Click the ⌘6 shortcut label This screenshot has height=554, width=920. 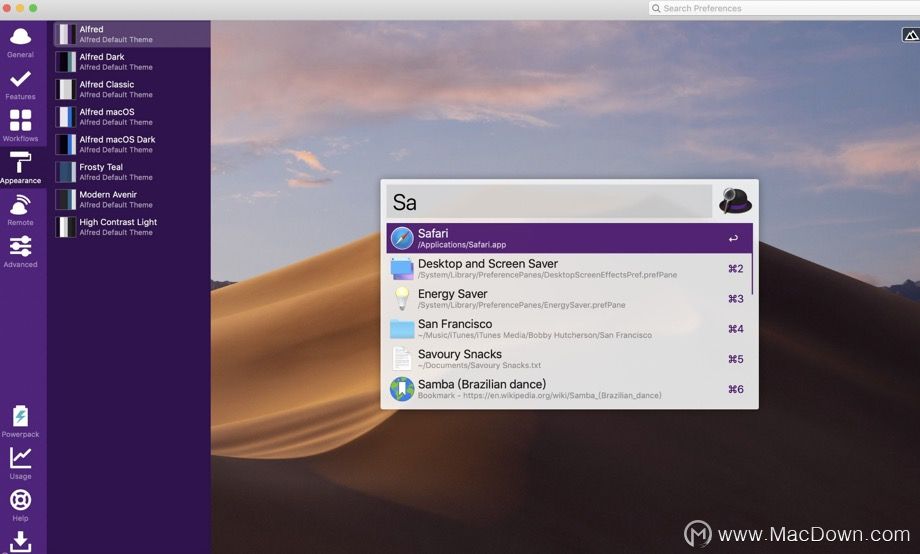click(736, 389)
